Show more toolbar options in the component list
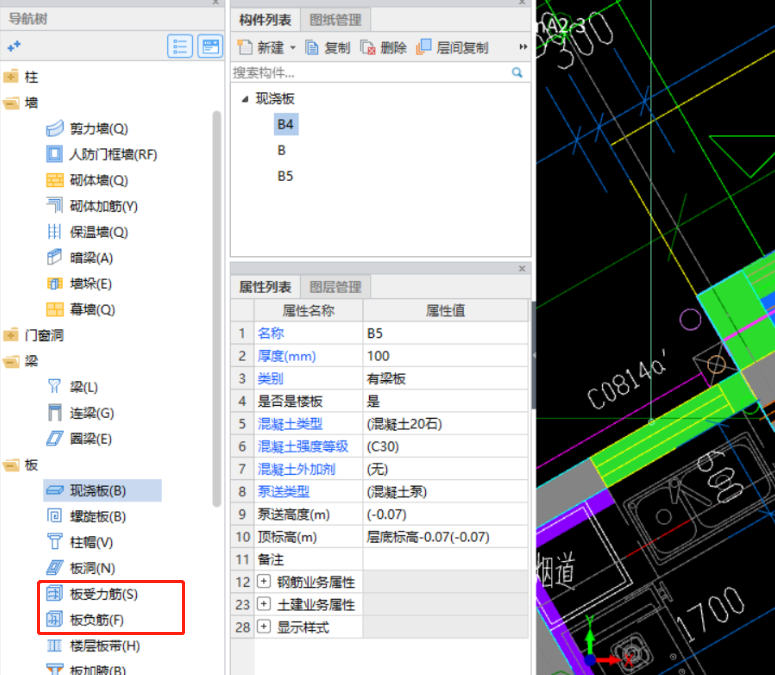This screenshot has width=775, height=675. click(x=523, y=47)
